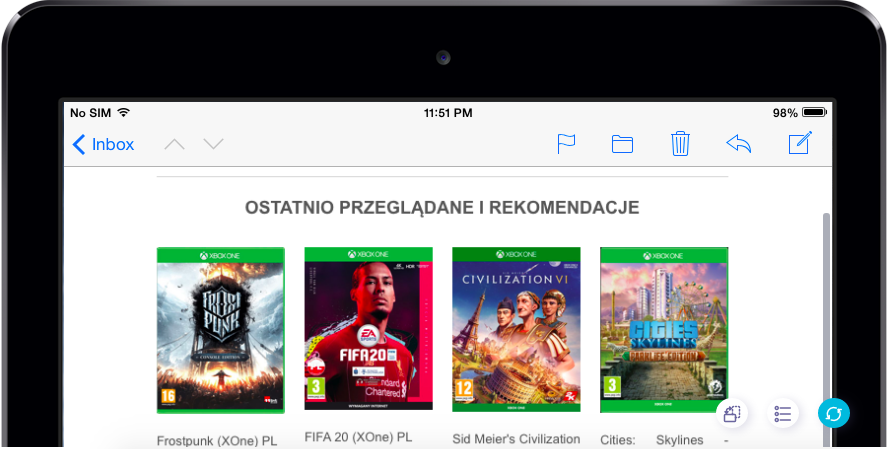Open the Frostpunk game cover

[x=220, y=330]
